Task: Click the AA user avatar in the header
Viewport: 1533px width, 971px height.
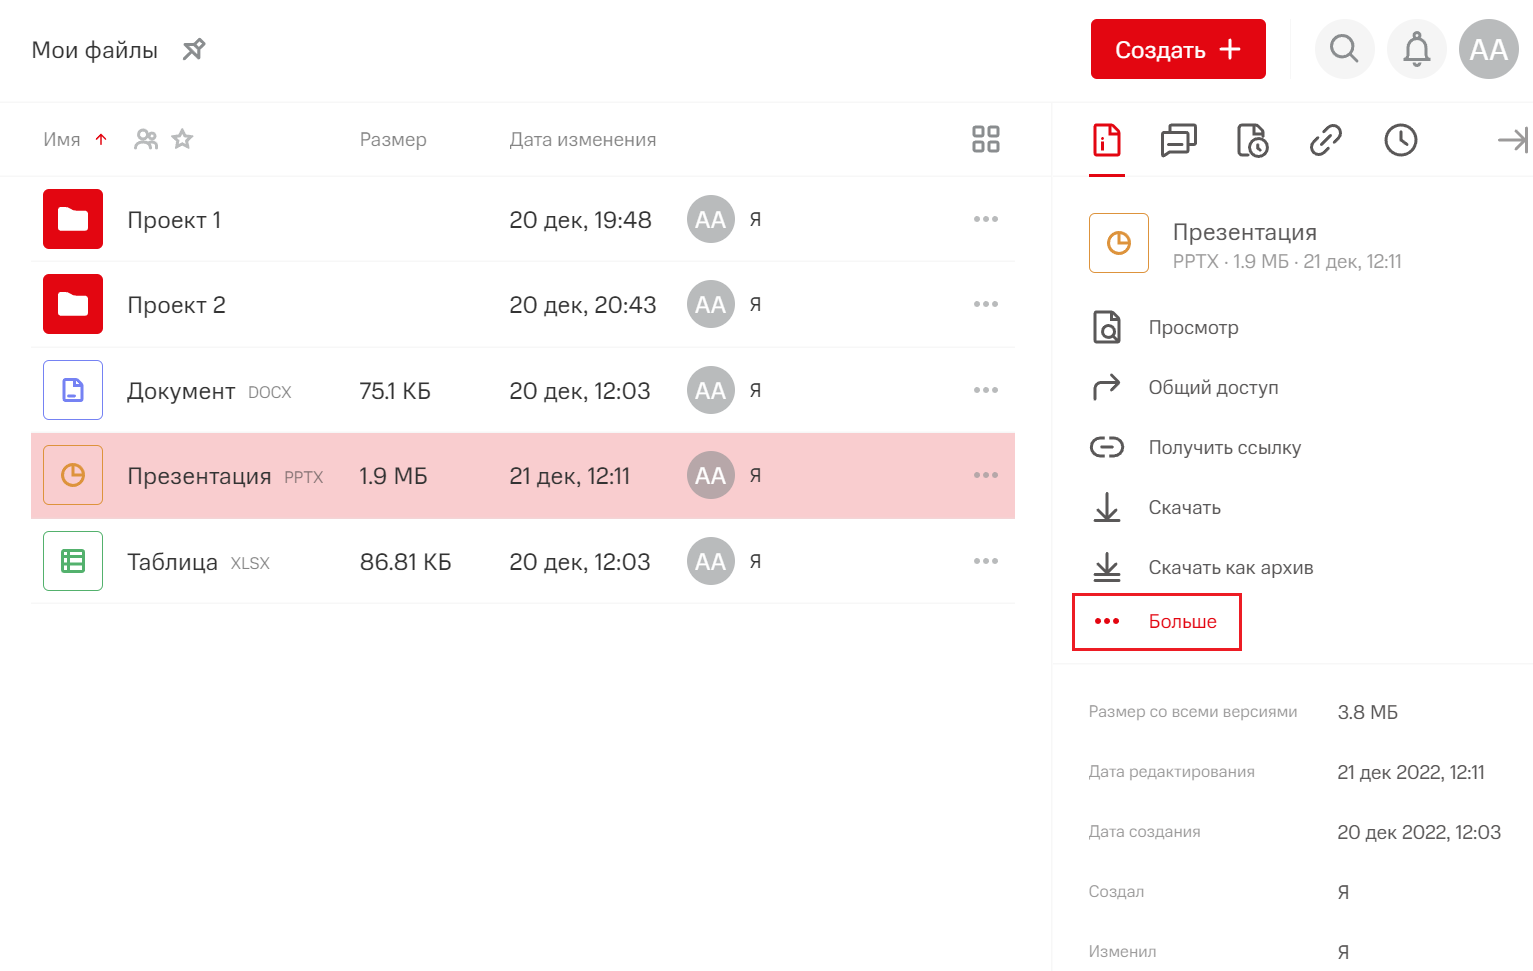Action: point(1488,49)
